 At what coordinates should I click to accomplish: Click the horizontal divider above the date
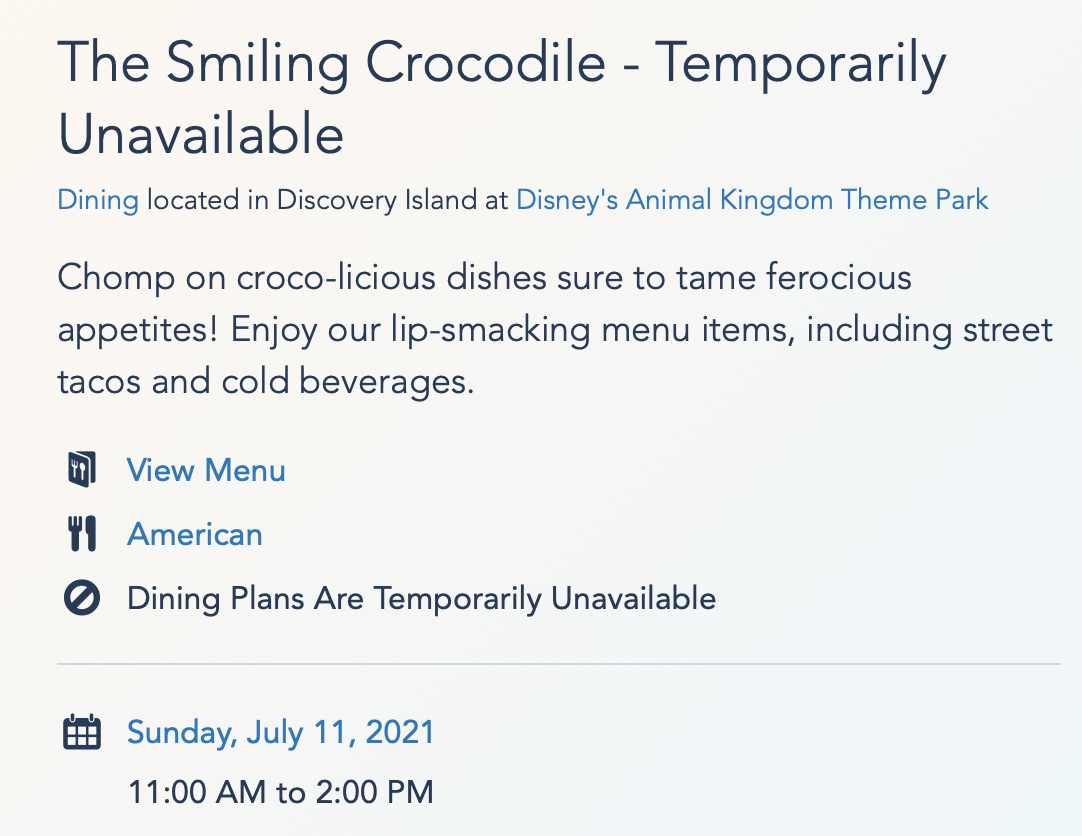559,664
